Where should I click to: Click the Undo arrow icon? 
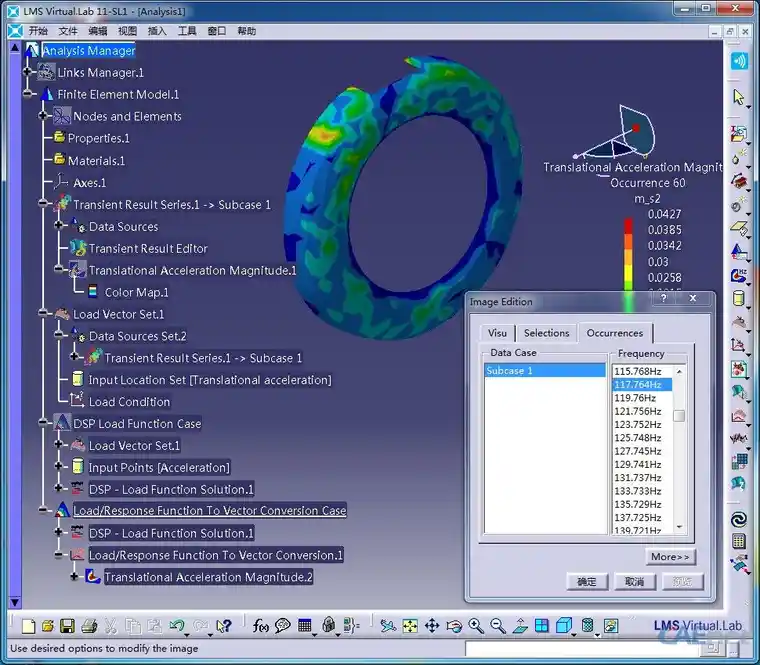[176, 626]
